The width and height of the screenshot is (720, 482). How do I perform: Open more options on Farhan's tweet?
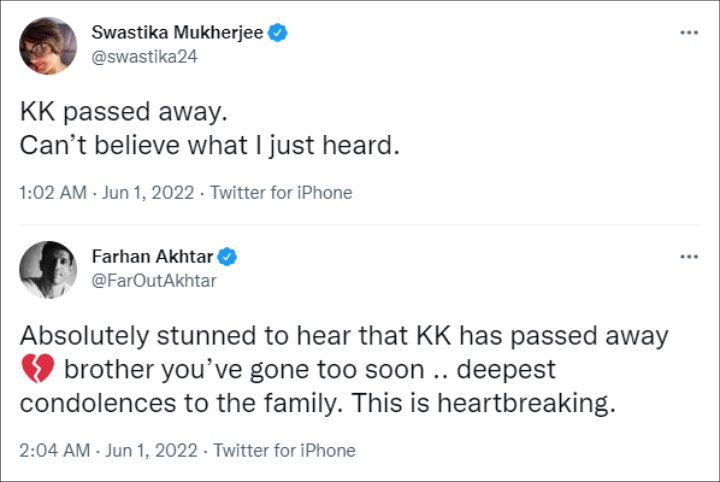(x=689, y=257)
